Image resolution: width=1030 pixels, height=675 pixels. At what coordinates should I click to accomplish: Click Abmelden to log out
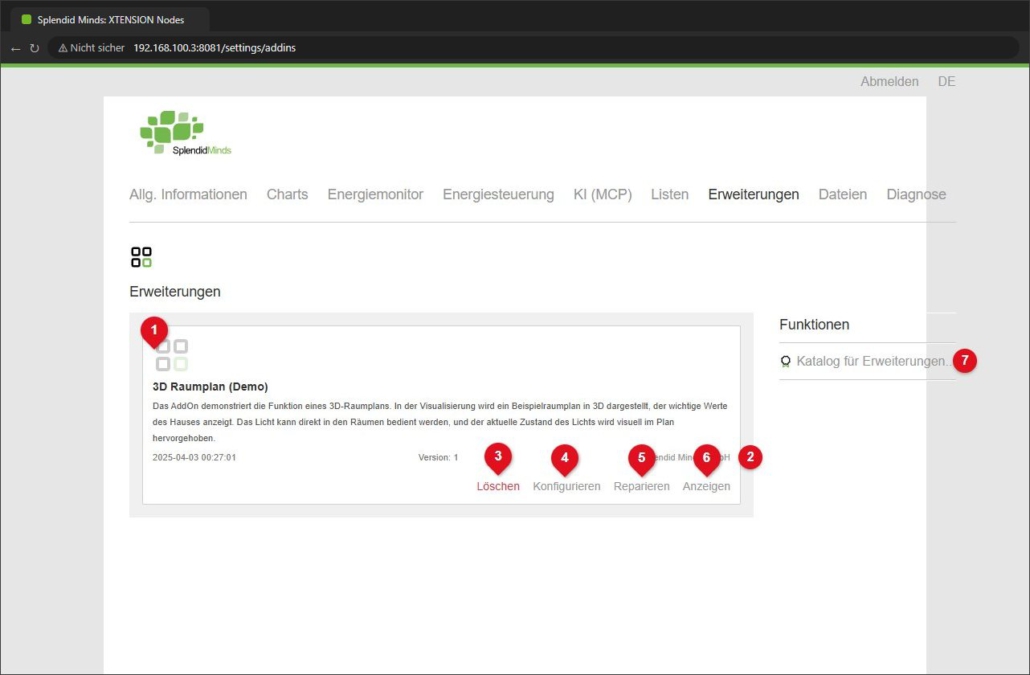tap(889, 81)
